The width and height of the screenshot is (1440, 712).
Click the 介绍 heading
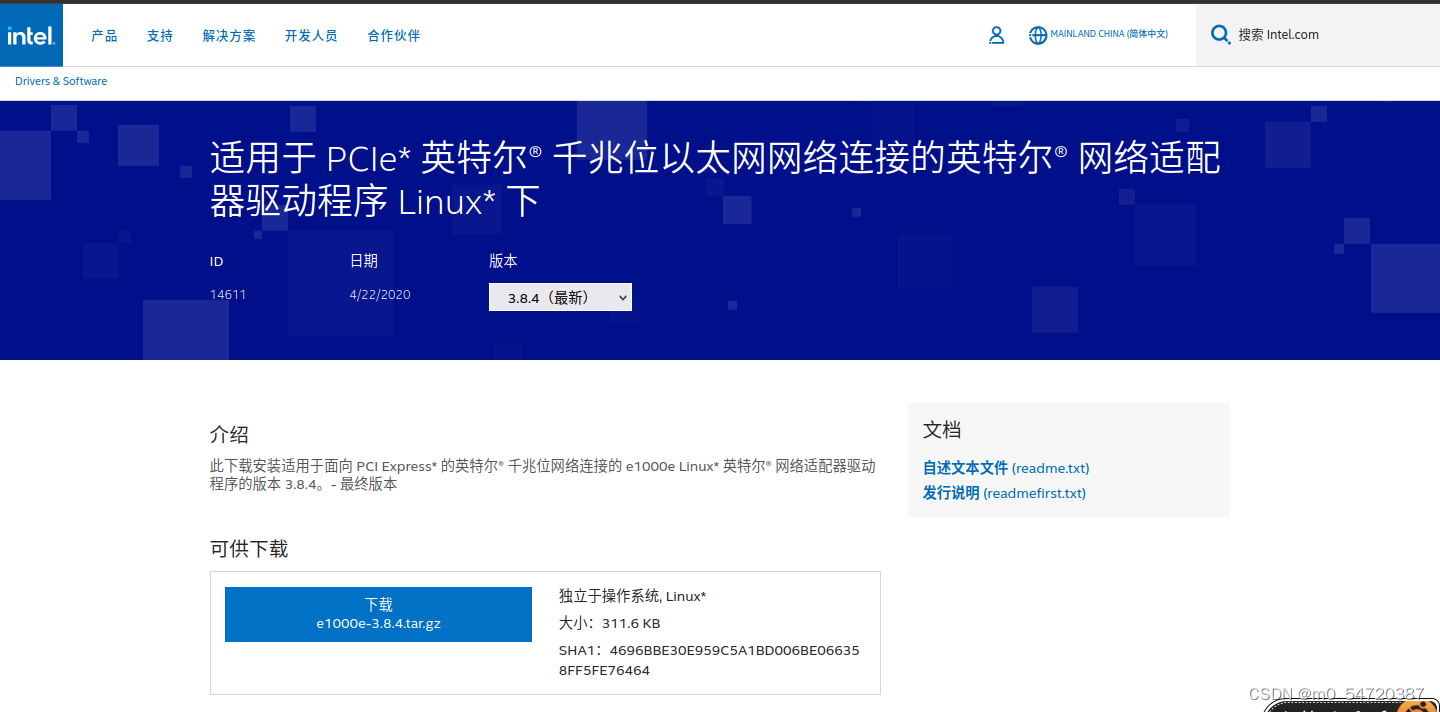coord(229,435)
